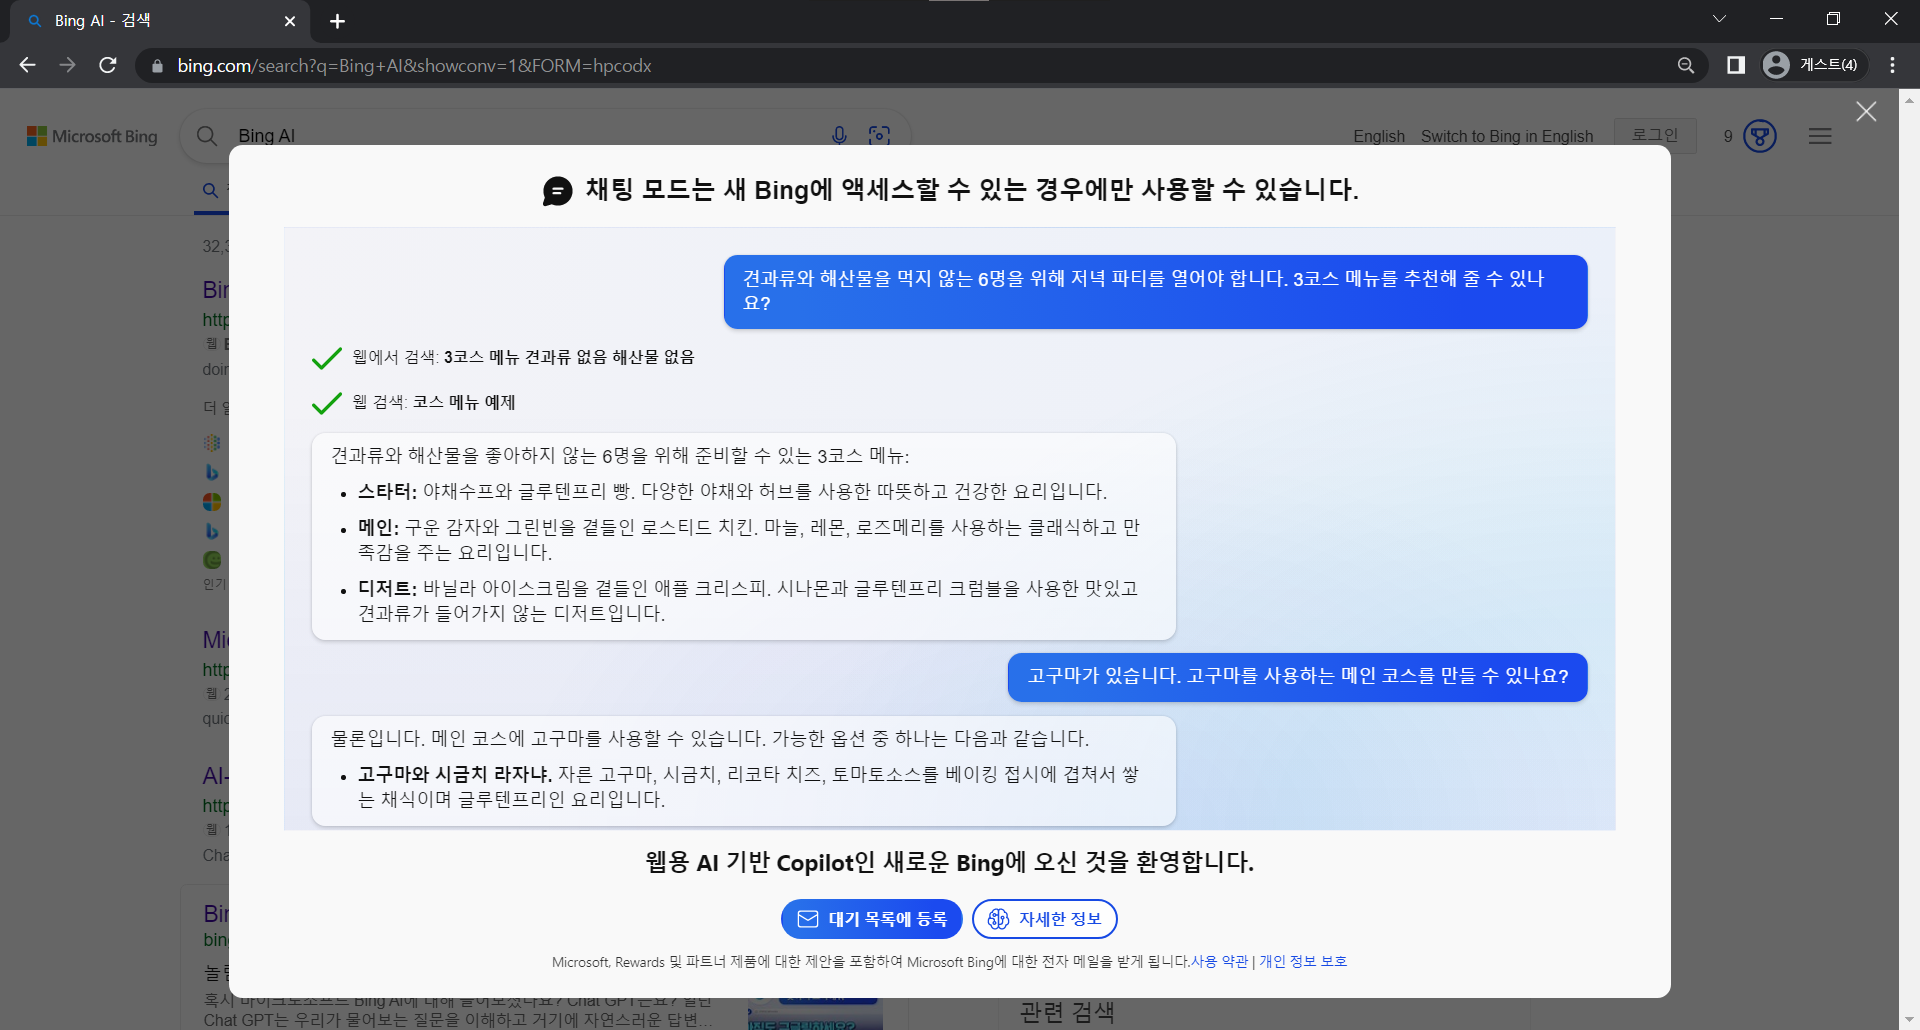This screenshot has width=1920, height=1030.
Task: Go back to previous page
Action: click(27, 65)
